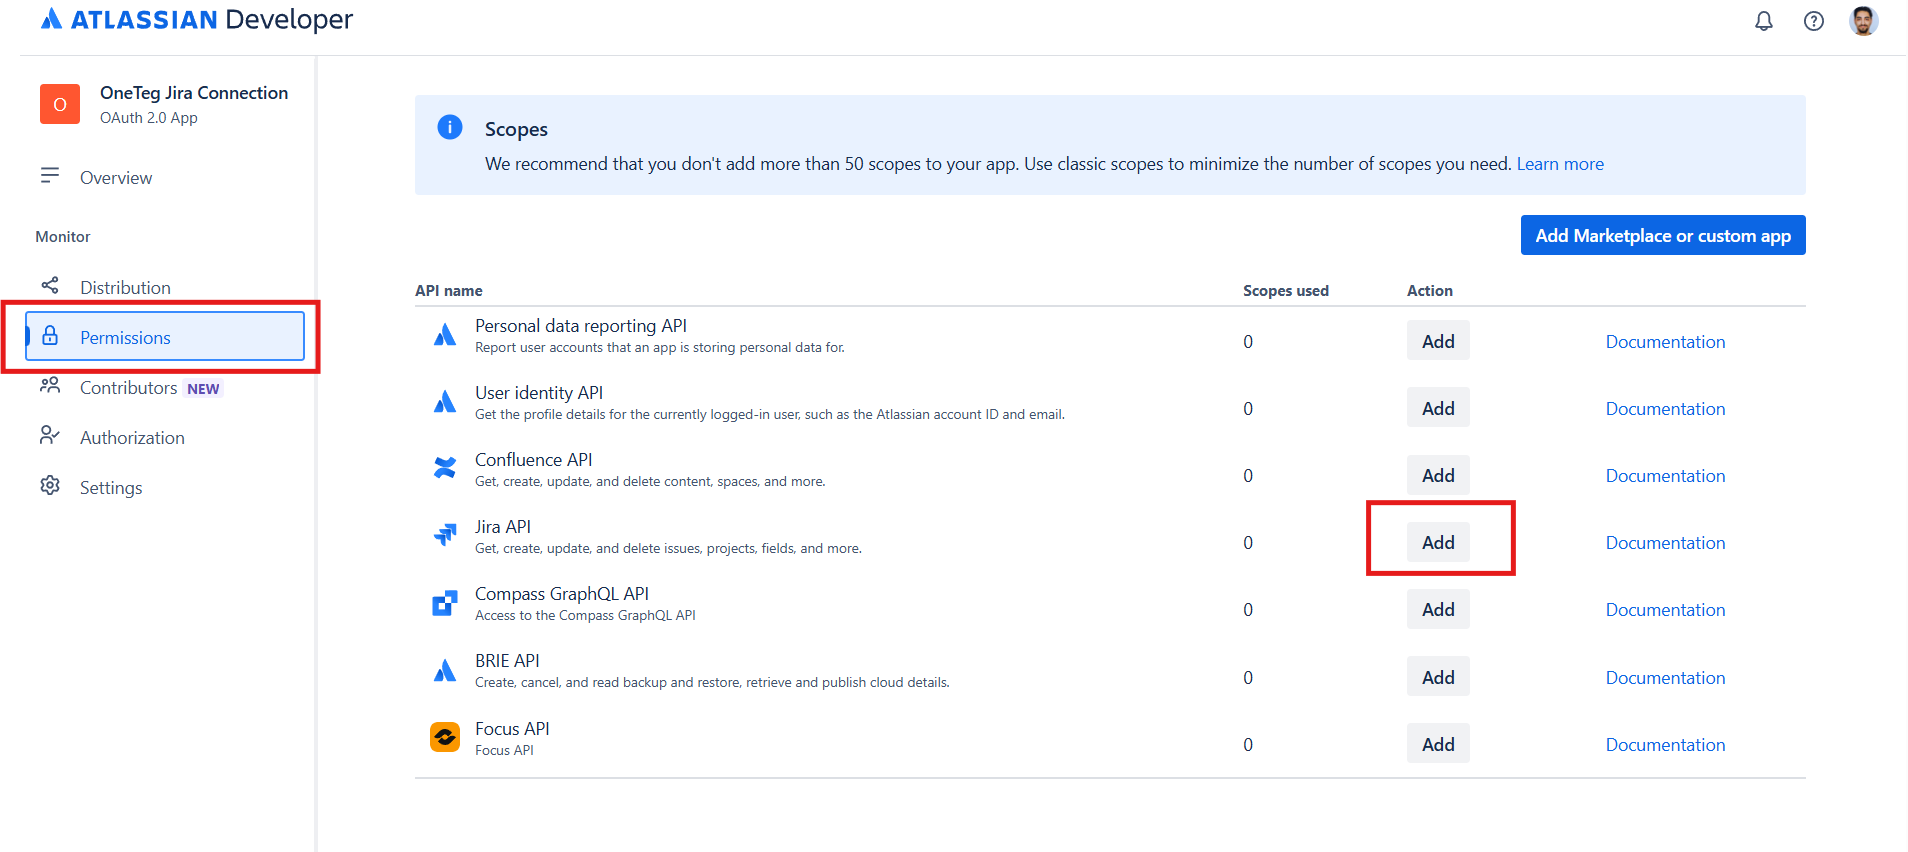The width and height of the screenshot is (1908, 852).
Task: Select Permissions in sidebar
Action: click(x=165, y=336)
